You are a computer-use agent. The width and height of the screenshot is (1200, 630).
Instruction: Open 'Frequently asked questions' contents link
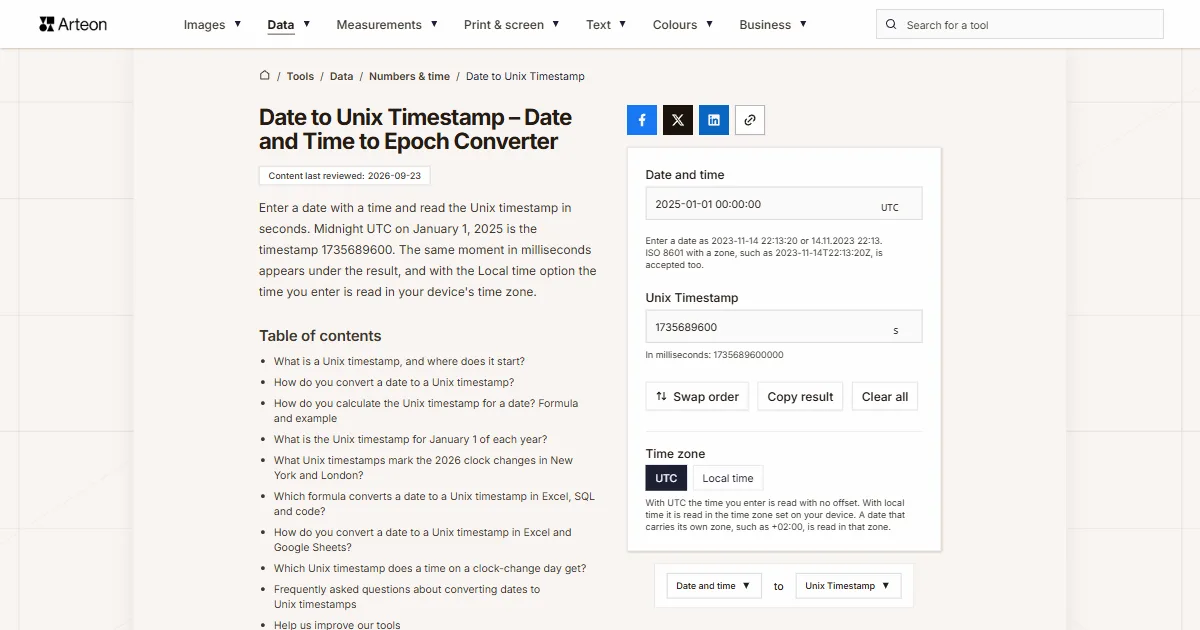(407, 597)
